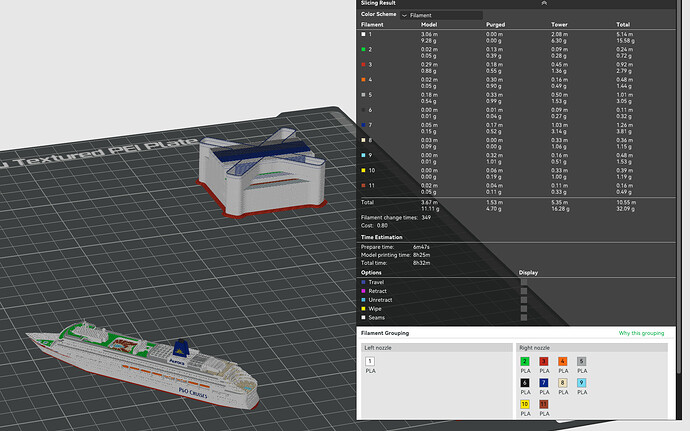Viewport: 690px width, 431px height.
Task: Toggle Travel display checkbox
Action: (524, 282)
